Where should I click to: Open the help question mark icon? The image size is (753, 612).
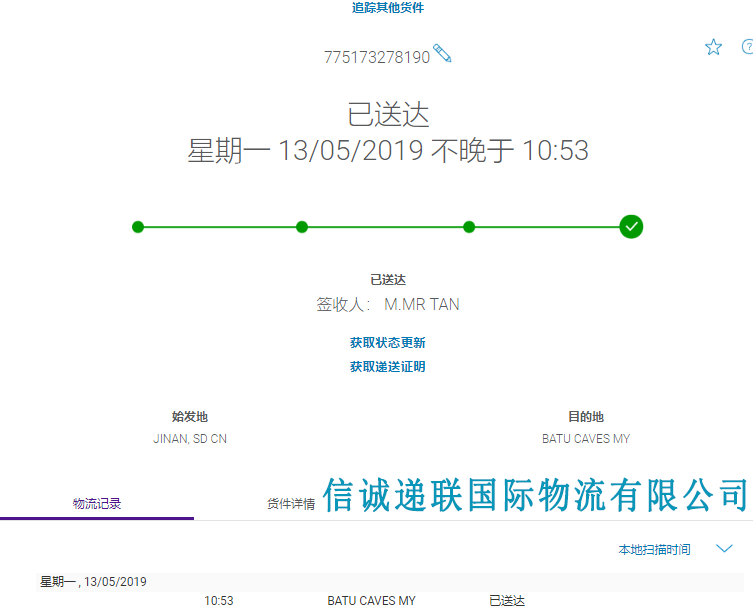pos(746,47)
